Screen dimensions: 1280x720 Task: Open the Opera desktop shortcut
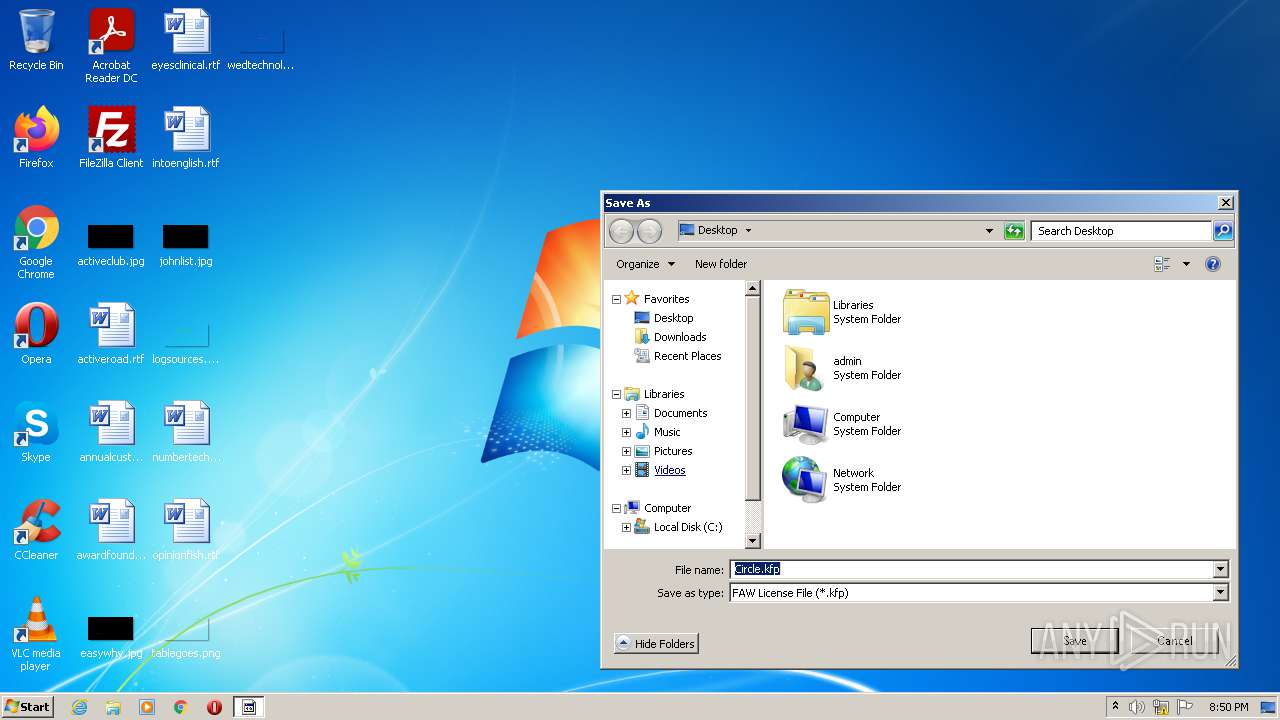tap(36, 334)
